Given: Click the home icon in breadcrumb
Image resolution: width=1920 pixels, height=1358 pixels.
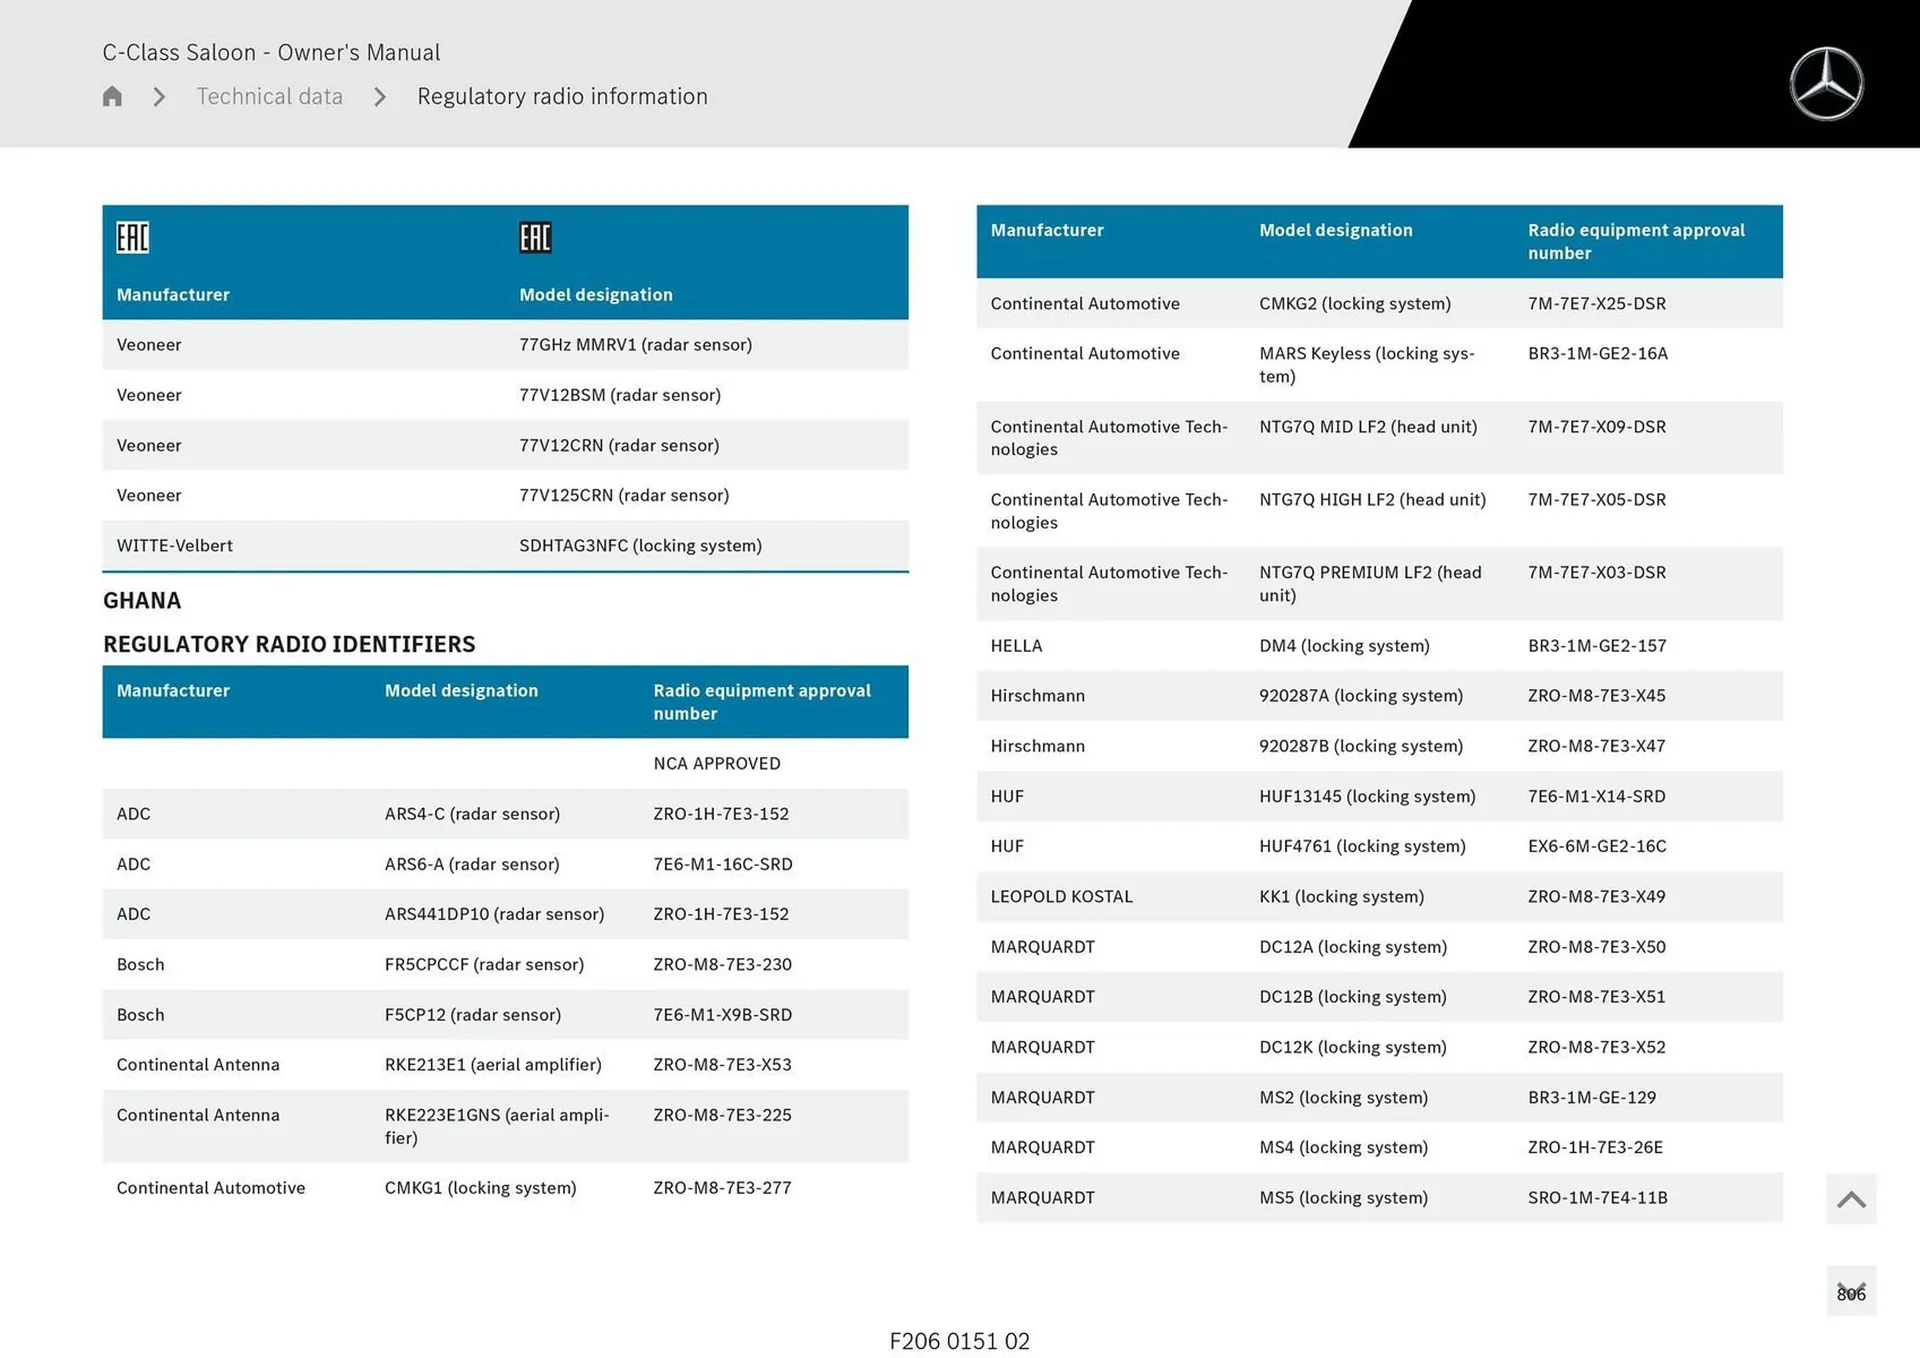Looking at the screenshot, I should (x=112, y=96).
